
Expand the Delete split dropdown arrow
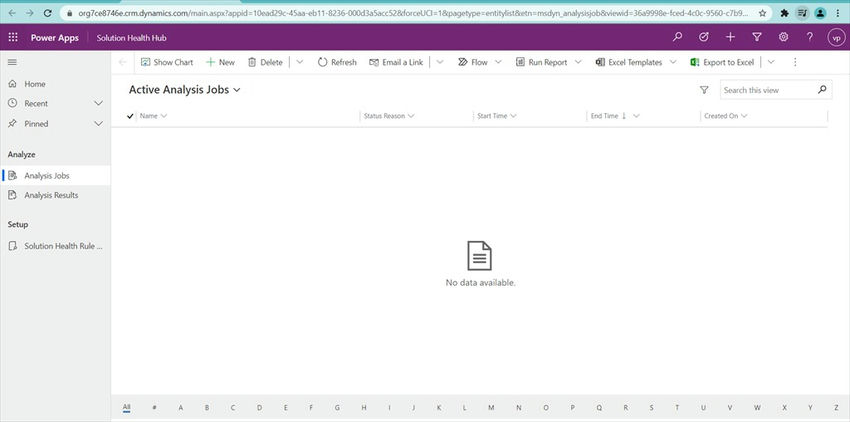pyautogui.click(x=300, y=62)
